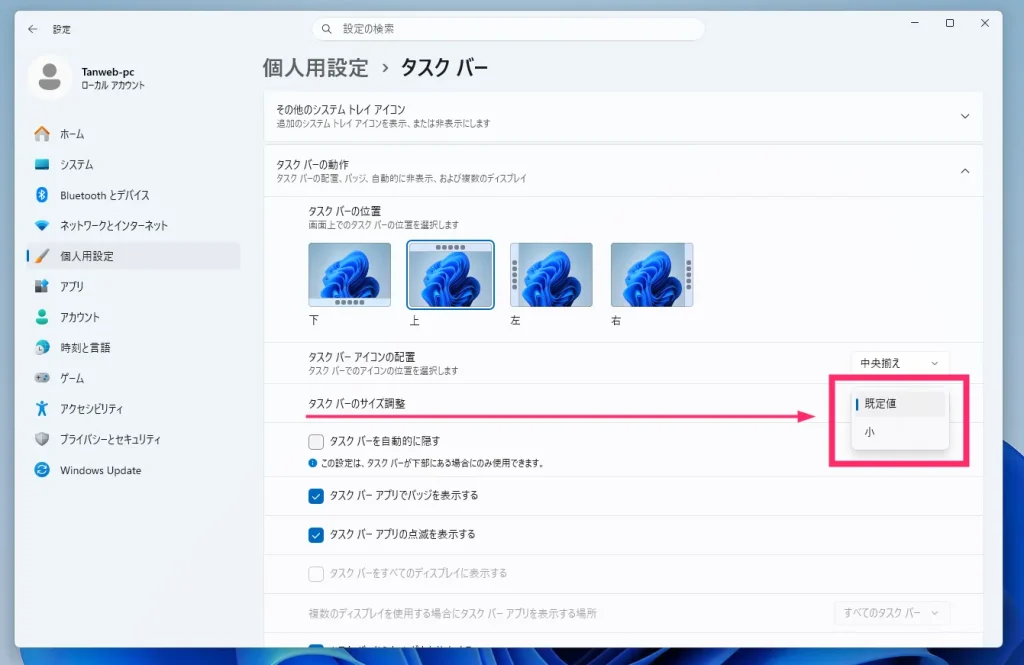This screenshot has width=1024, height=665.
Task: Enable タスク バーを自動的に隠す checkbox
Action: click(316, 442)
